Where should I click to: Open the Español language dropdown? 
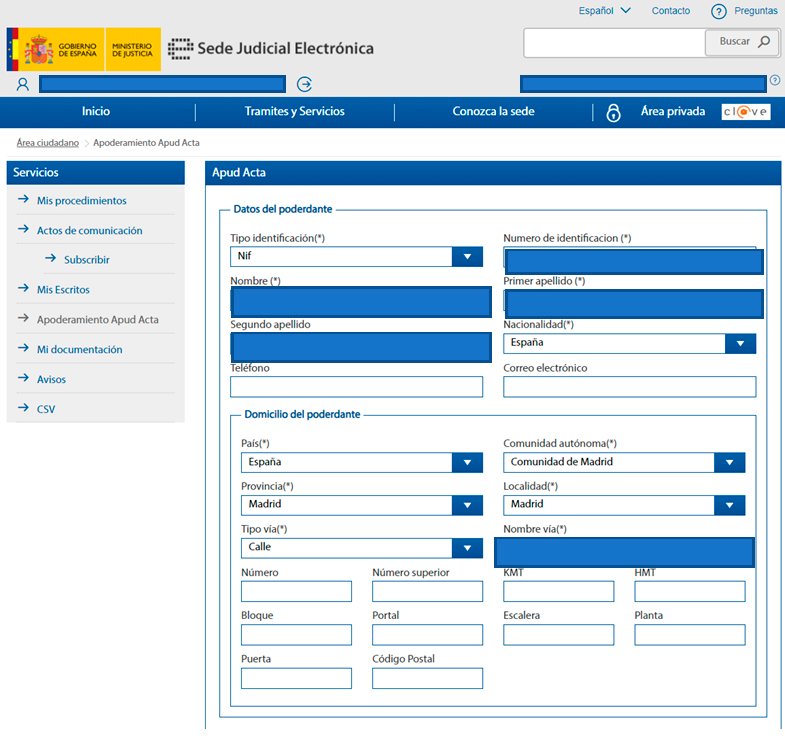coord(604,11)
